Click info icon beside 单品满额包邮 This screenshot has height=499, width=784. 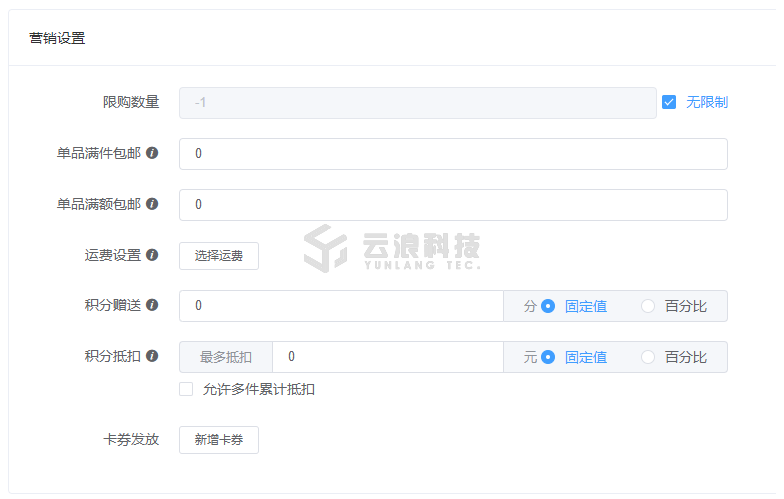pyautogui.click(x=152, y=204)
